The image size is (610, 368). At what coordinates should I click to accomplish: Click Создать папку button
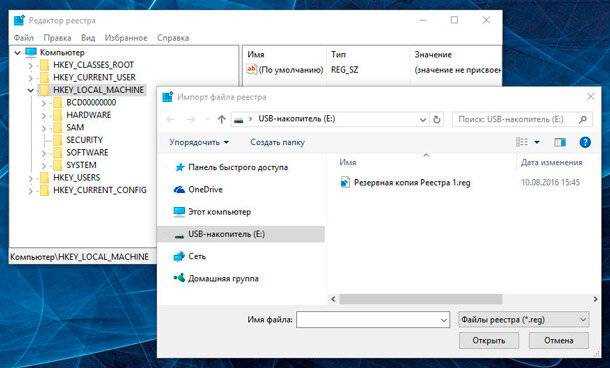tap(277, 142)
